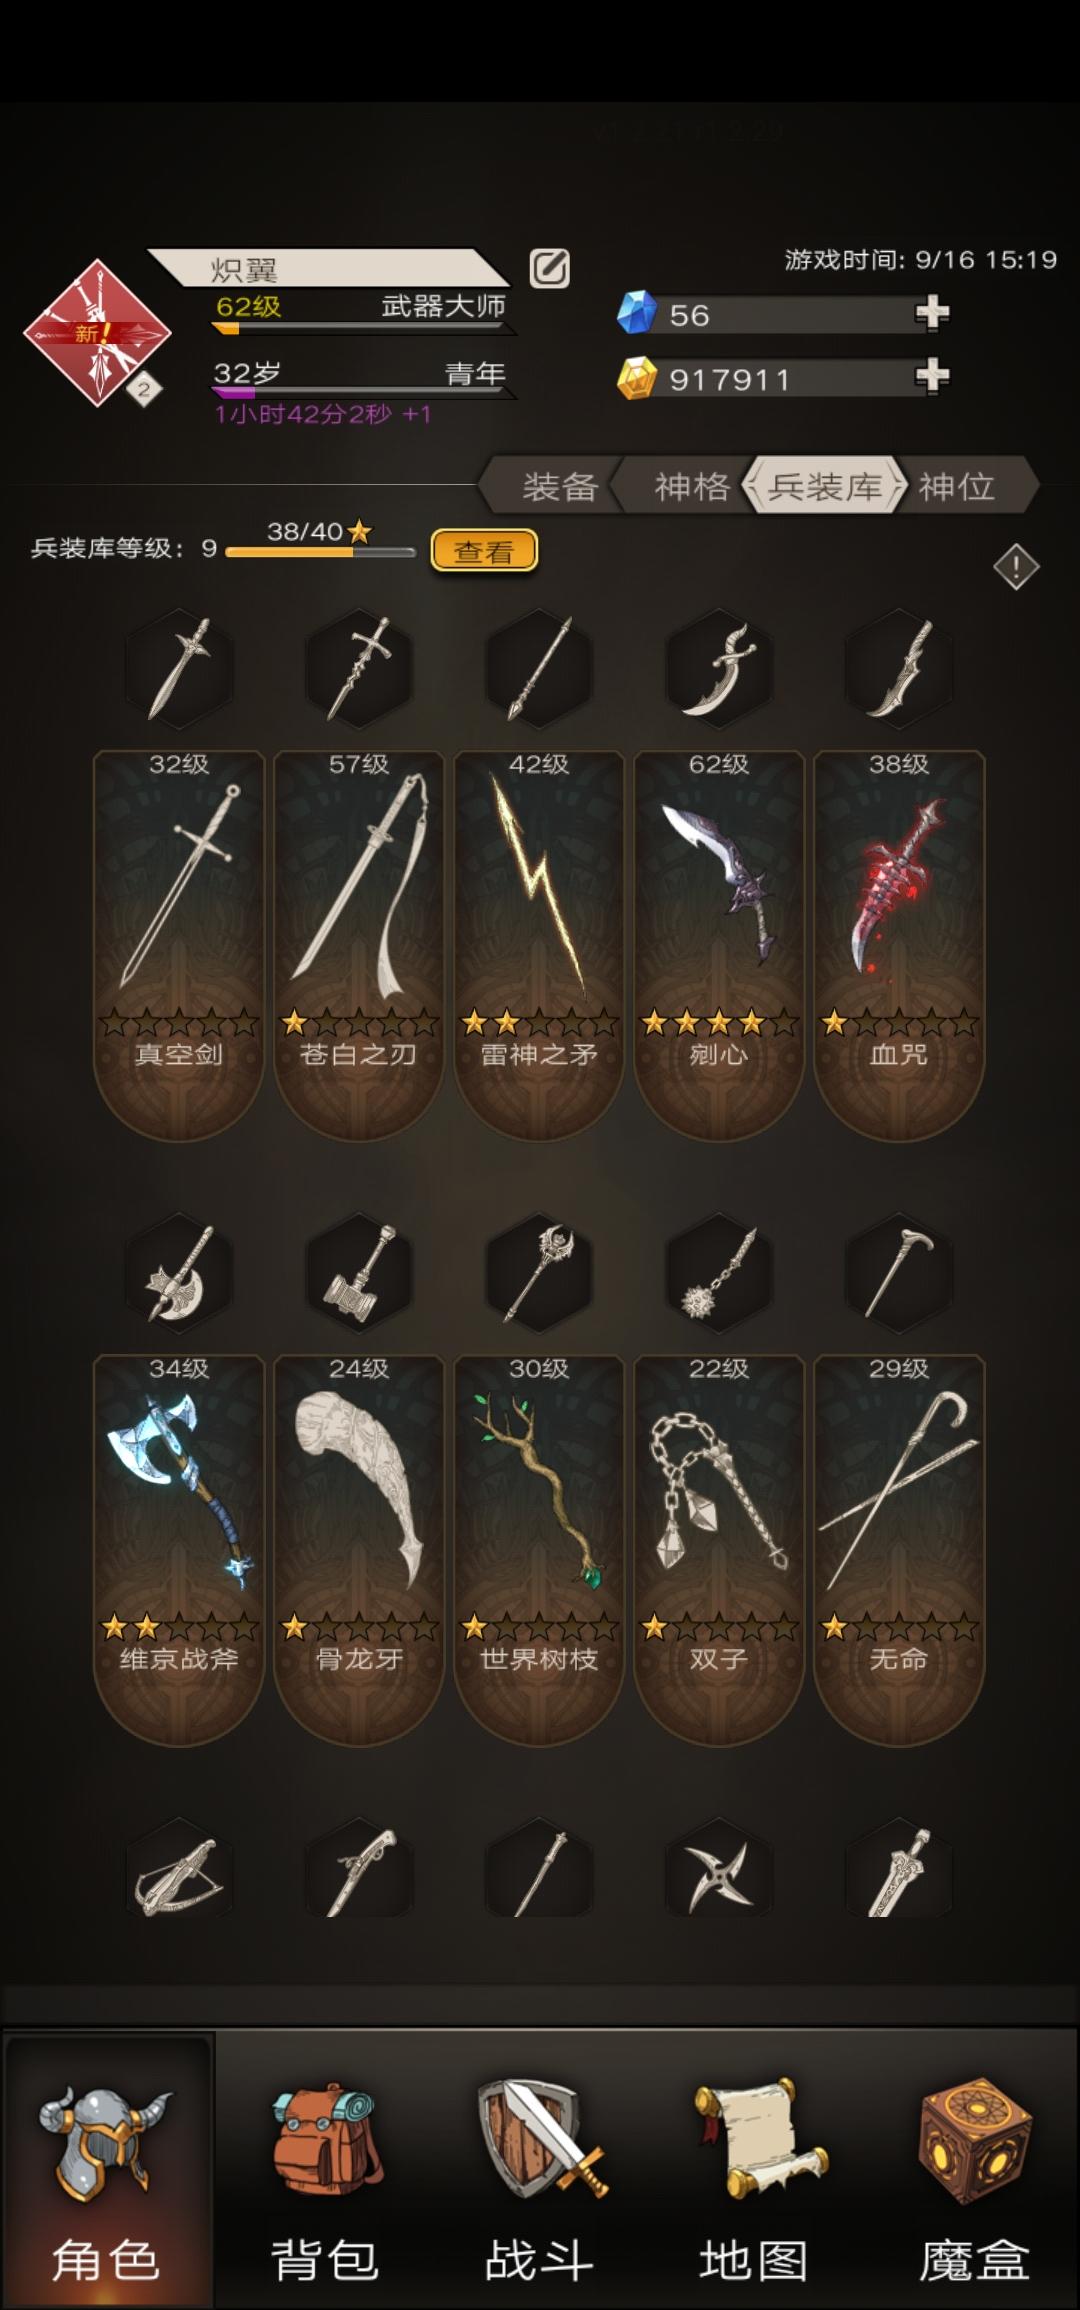Select the war hammer weapon type hexagon
1080x2310 pixels.
click(359, 1273)
